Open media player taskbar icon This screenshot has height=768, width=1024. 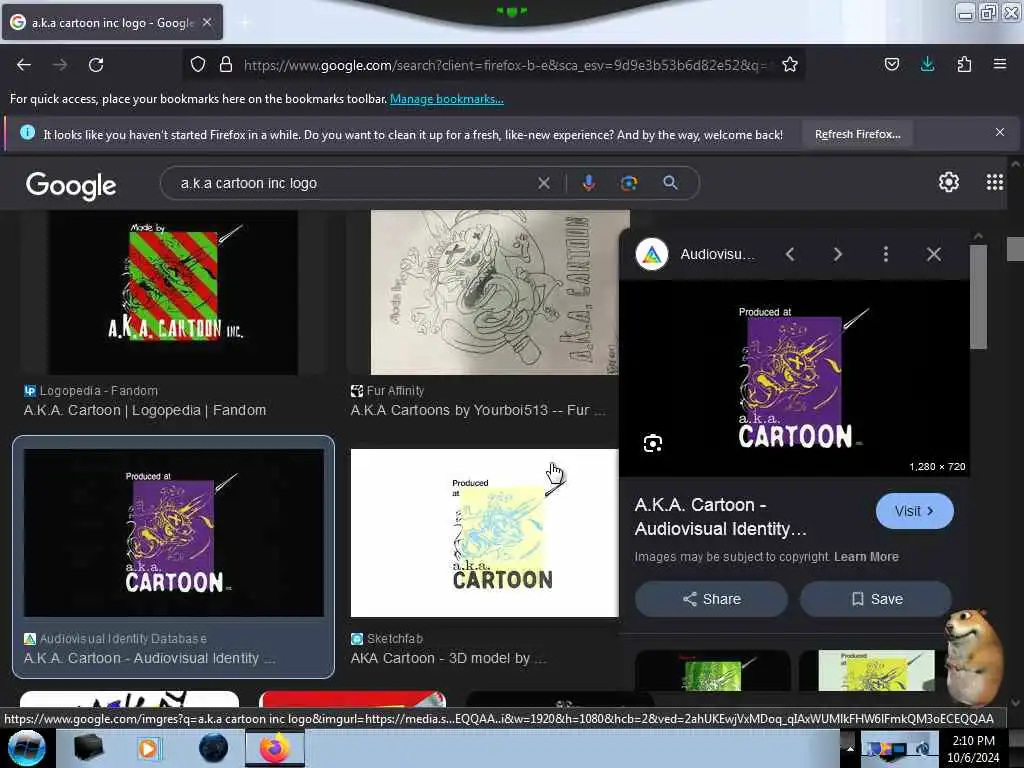click(x=148, y=748)
